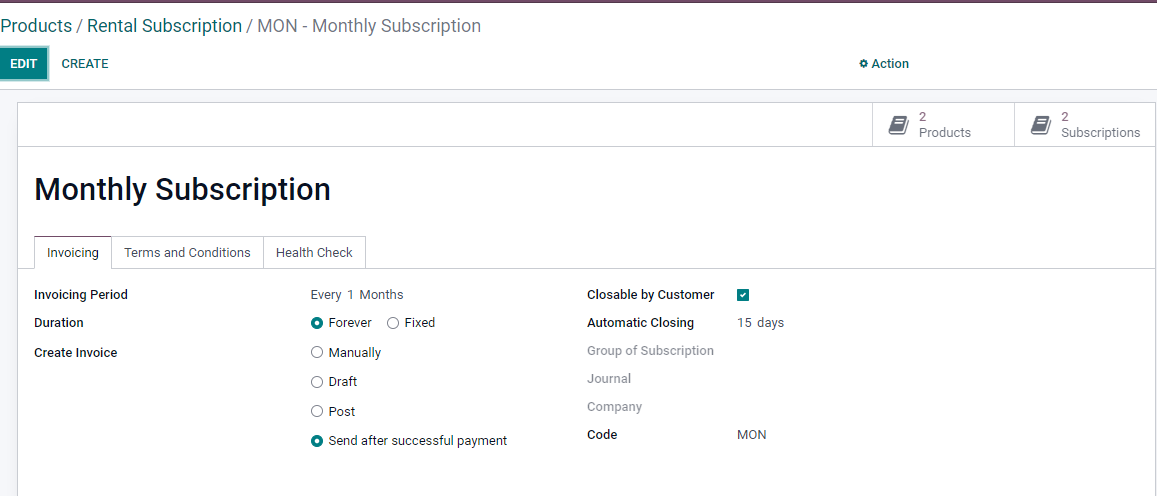Select the Forever duration radio button
This screenshot has width=1157, height=496.
317,323
